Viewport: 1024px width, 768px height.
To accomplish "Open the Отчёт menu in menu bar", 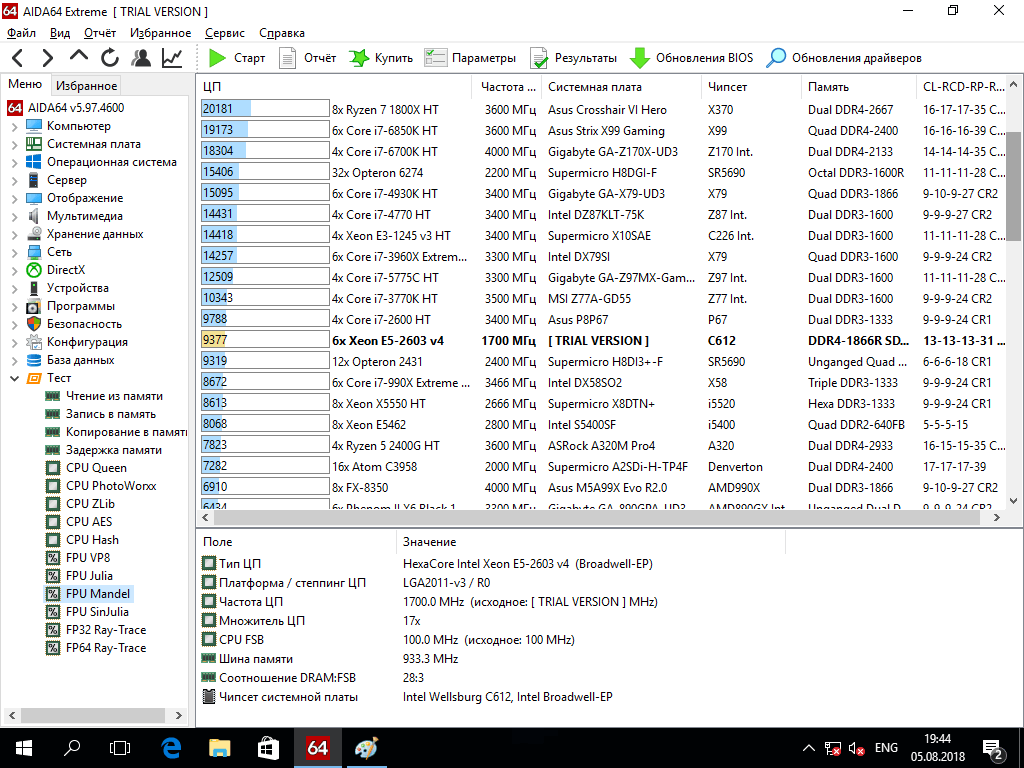I will [x=100, y=33].
